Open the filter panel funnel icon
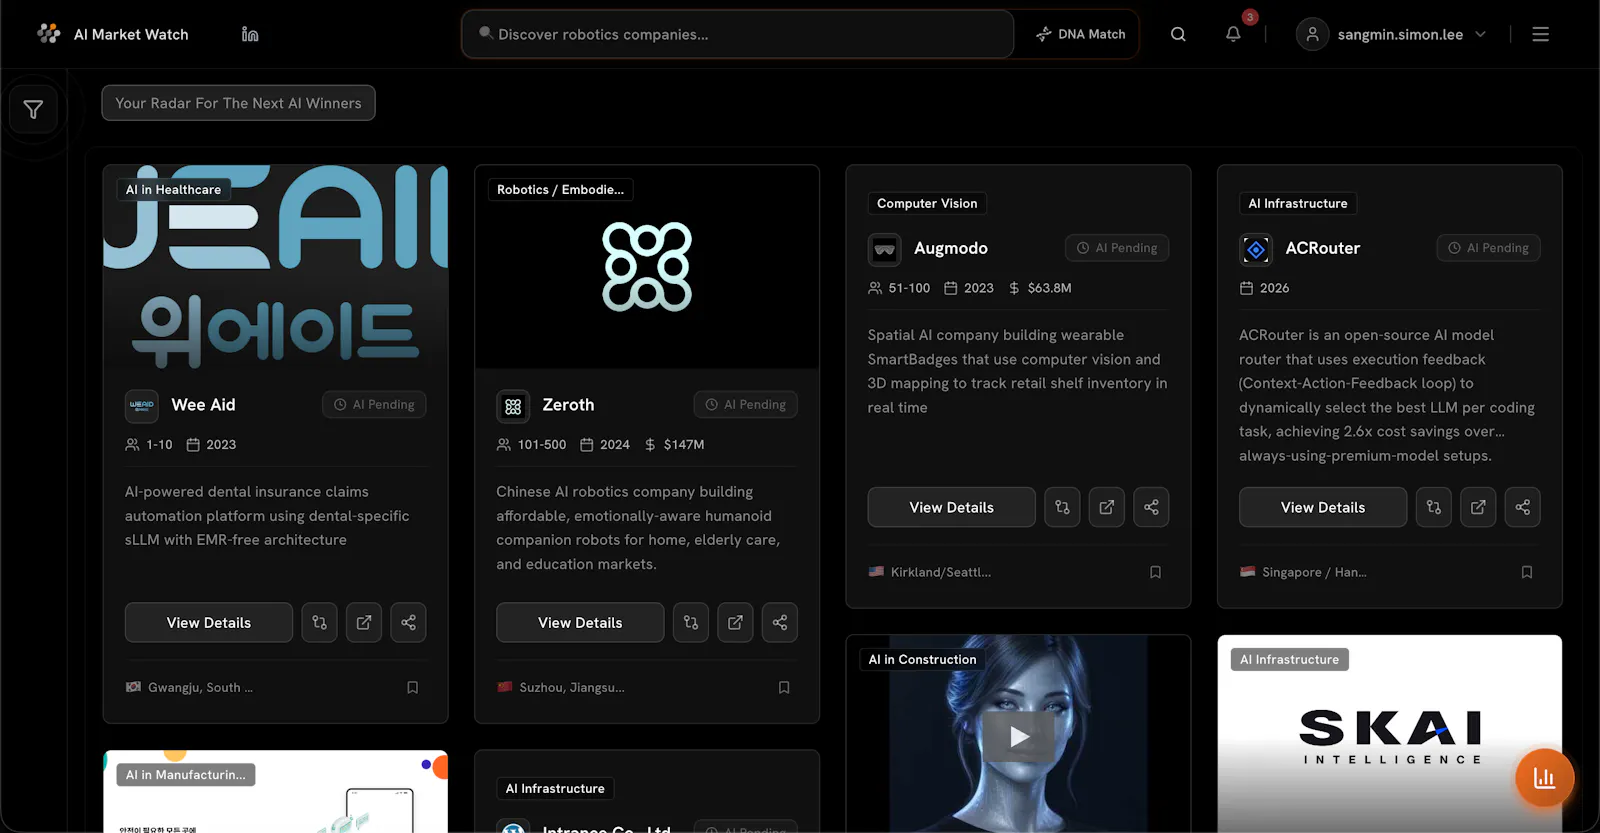The width and height of the screenshot is (1600, 833). click(33, 109)
